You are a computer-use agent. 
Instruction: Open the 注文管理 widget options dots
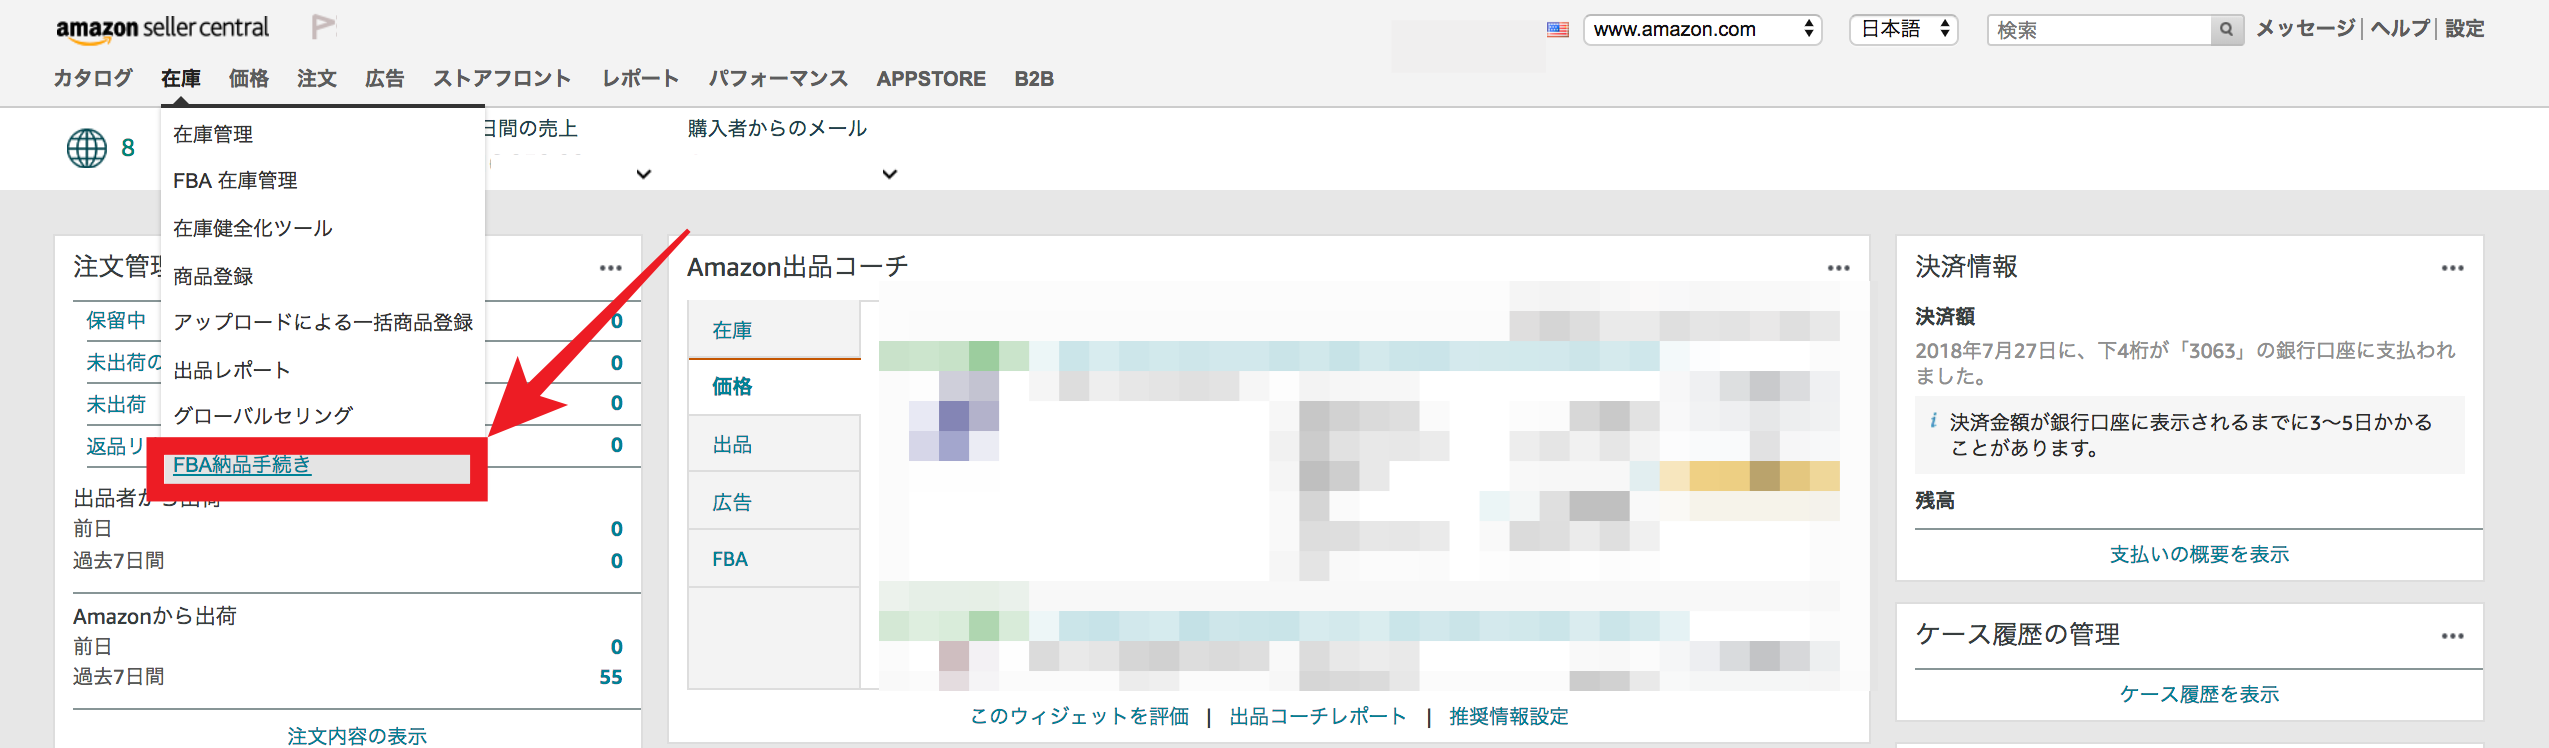[611, 268]
